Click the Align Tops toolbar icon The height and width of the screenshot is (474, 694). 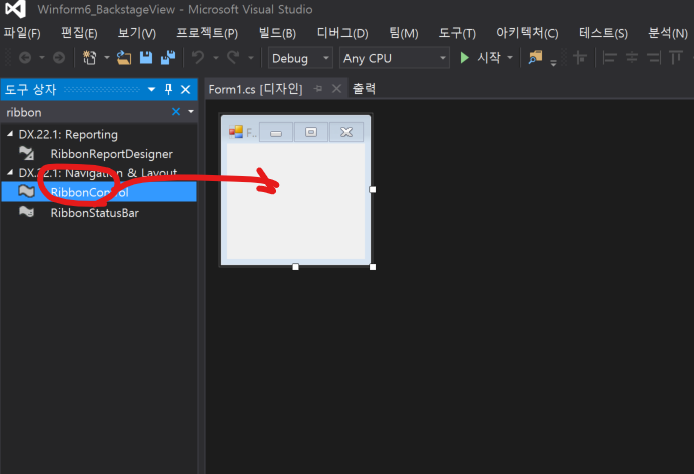tap(676, 58)
